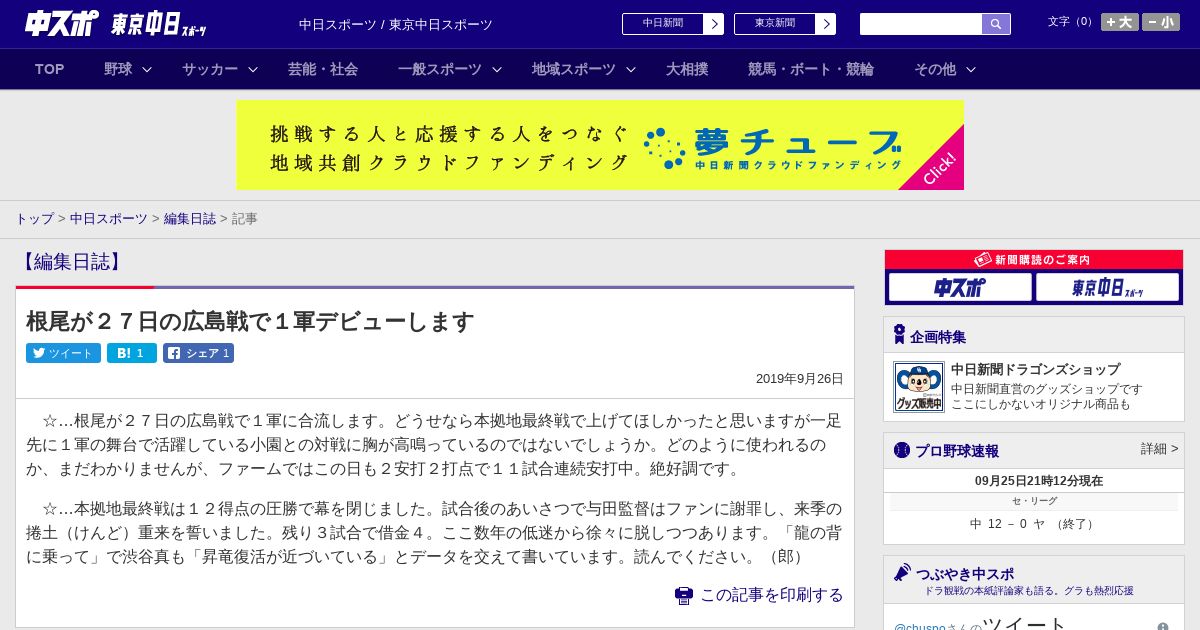
Task: Open the 芸能・社会 menu item
Action: pos(323,69)
